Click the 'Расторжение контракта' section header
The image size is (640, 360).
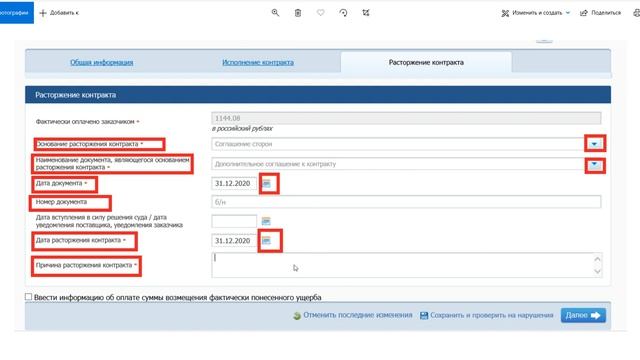(318, 95)
